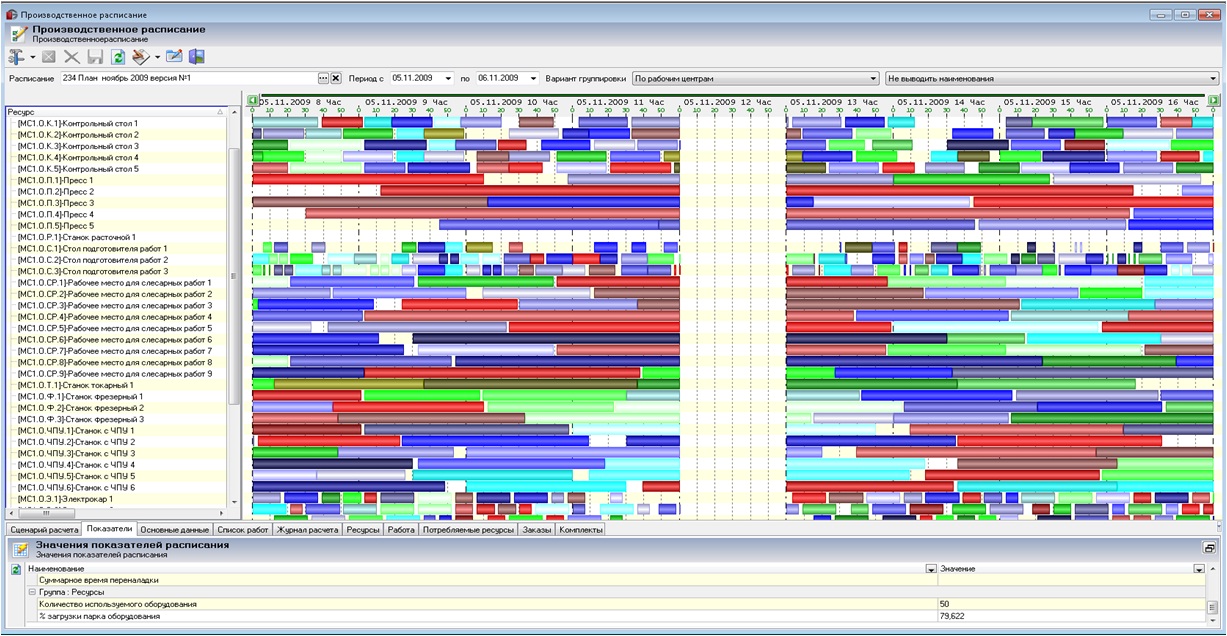Click the print/report icon in toolbar
1227x636 pixels.
pyautogui.click(x=141, y=57)
